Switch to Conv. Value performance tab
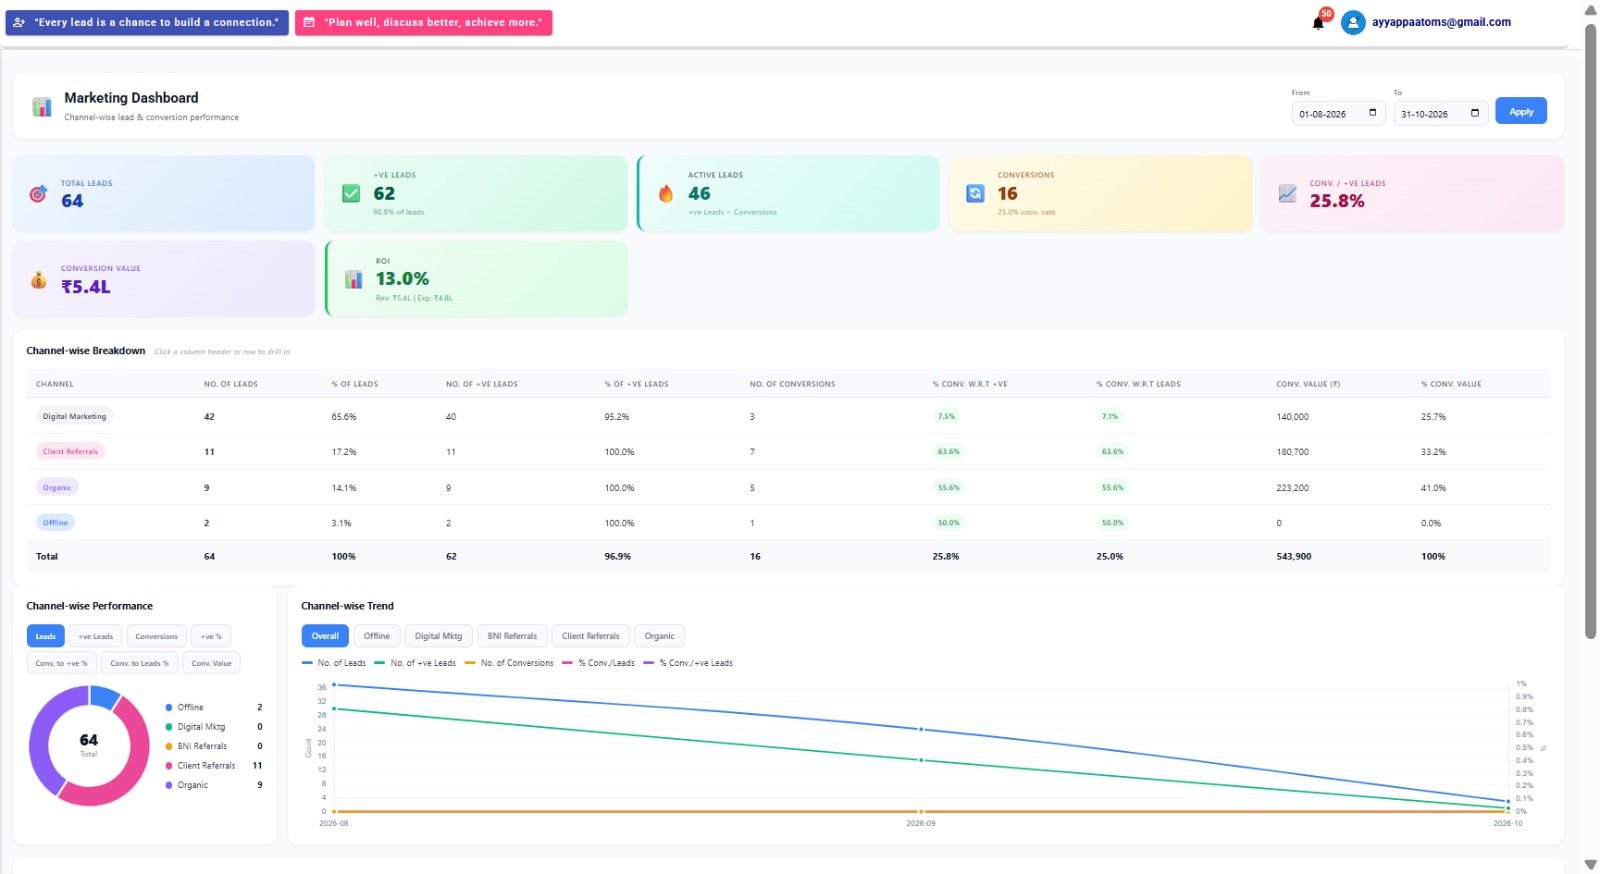Screen dimensions: 1600x874 click(211, 663)
